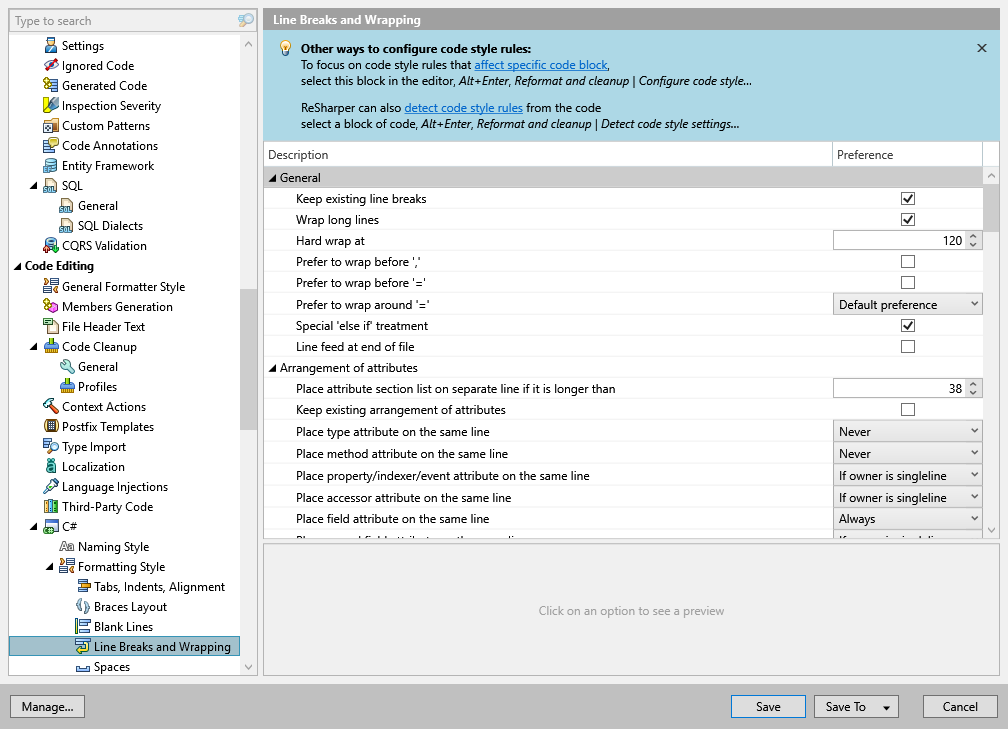
Task: Click the 'detect code style rules' link
Action: click(x=463, y=108)
